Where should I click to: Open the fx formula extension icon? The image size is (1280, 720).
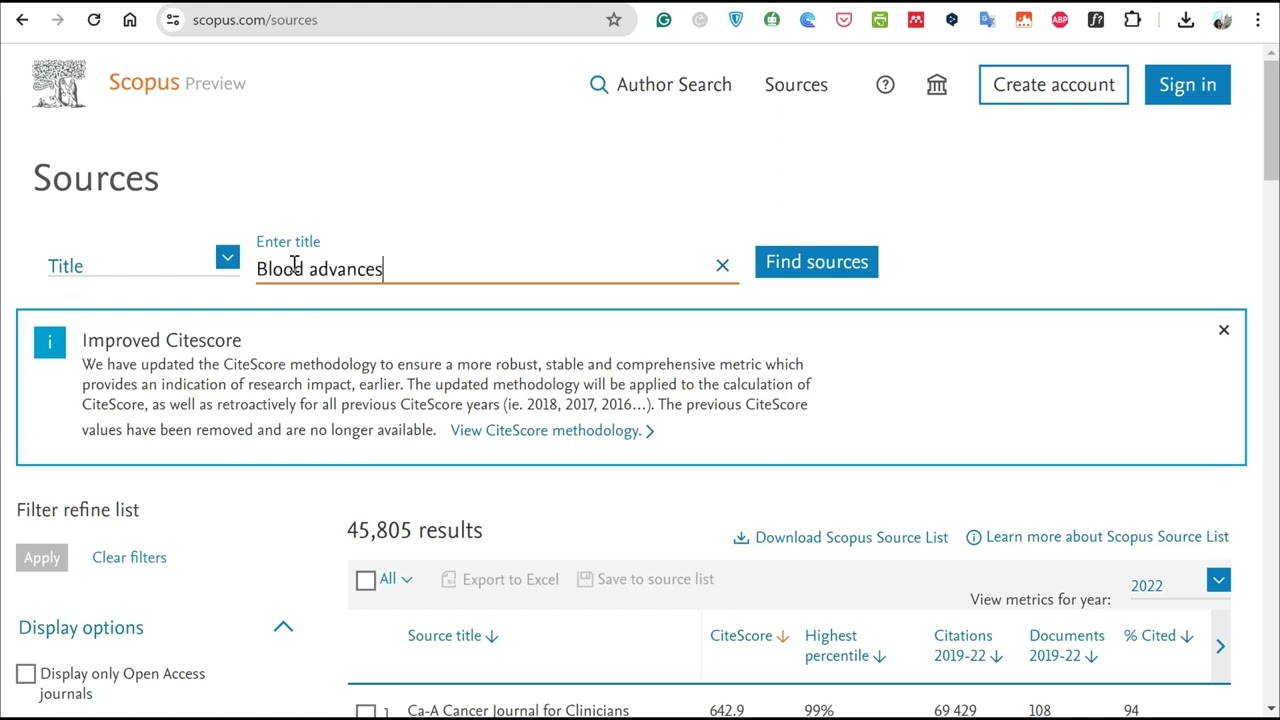pos(1096,20)
